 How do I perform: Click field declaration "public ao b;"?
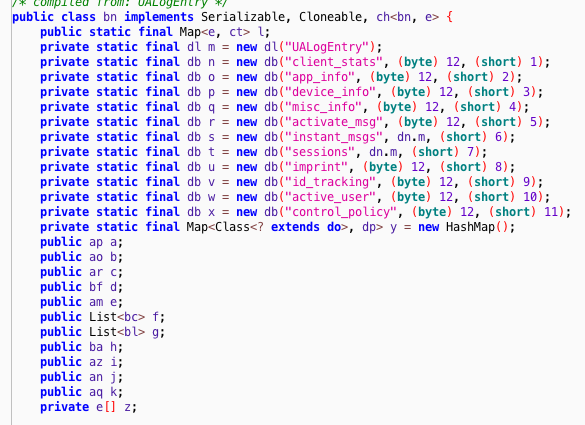[x=81, y=257]
